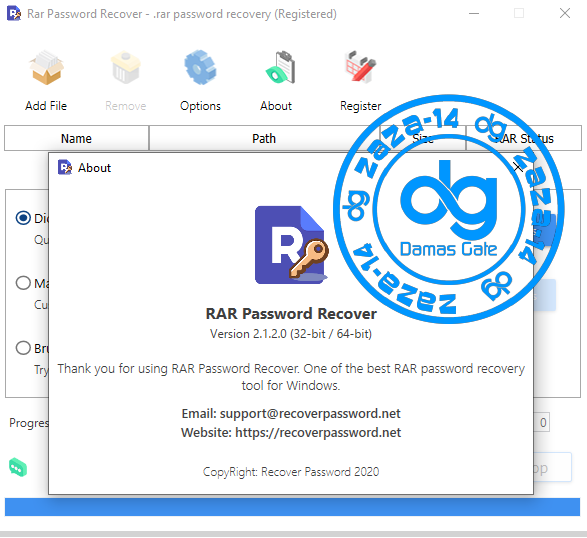Click the Name column header
Image resolution: width=587 pixels, height=538 pixels.
click(x=76, y=139)
